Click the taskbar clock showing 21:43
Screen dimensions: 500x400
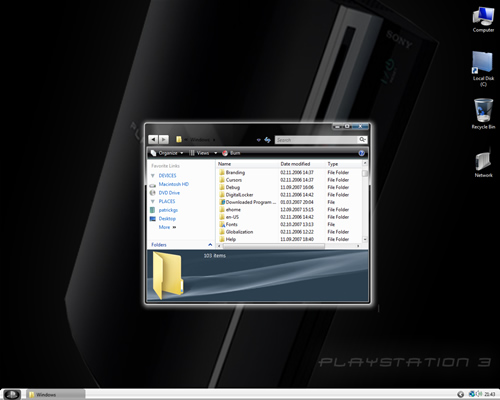pos(490,395)
